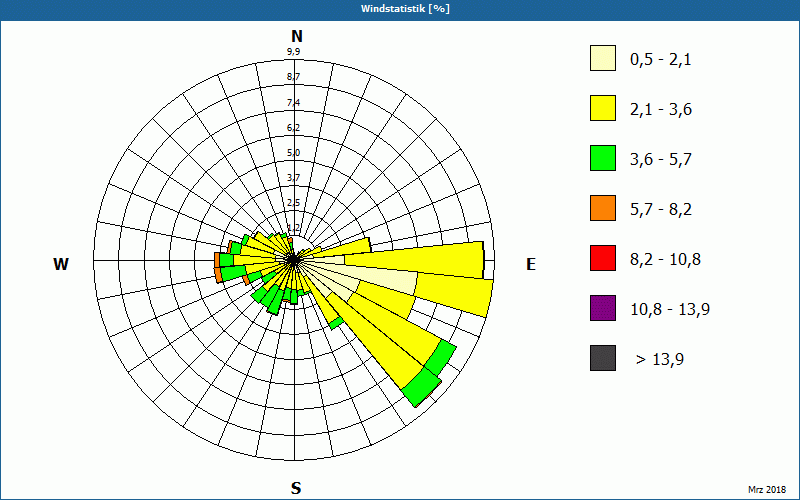Click the W compass label

click(x=61, y=264)
